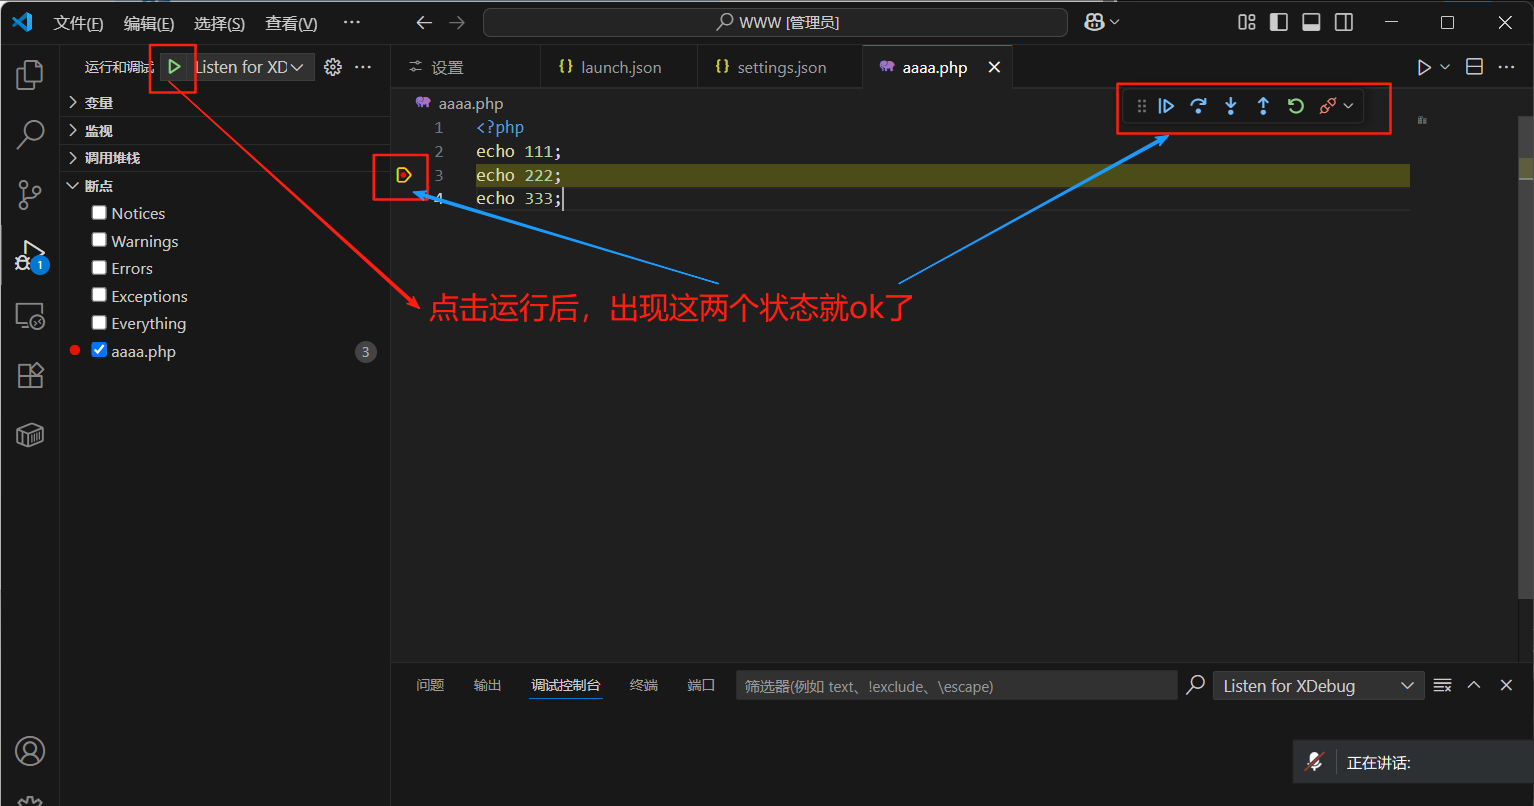Show more menus via title bar ellipsis
Viewport: 1534px width, 806px height.
pyautogui.click(x=352, y=22)
